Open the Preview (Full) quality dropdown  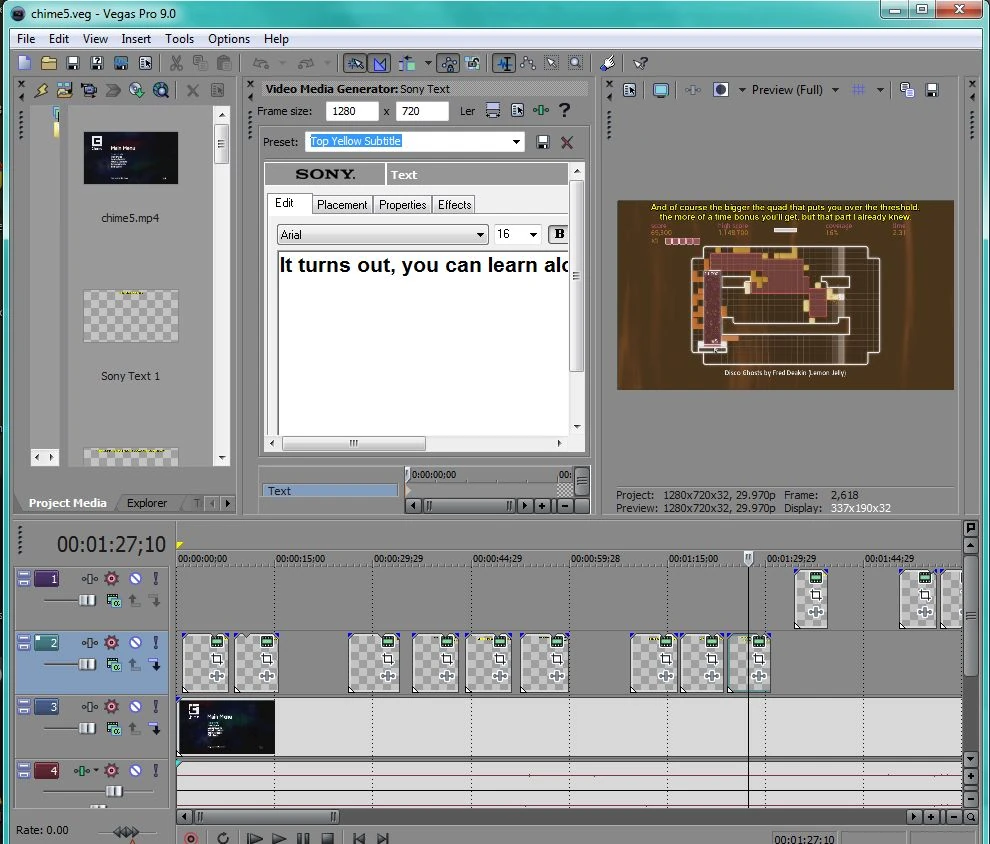click(835, 90)
